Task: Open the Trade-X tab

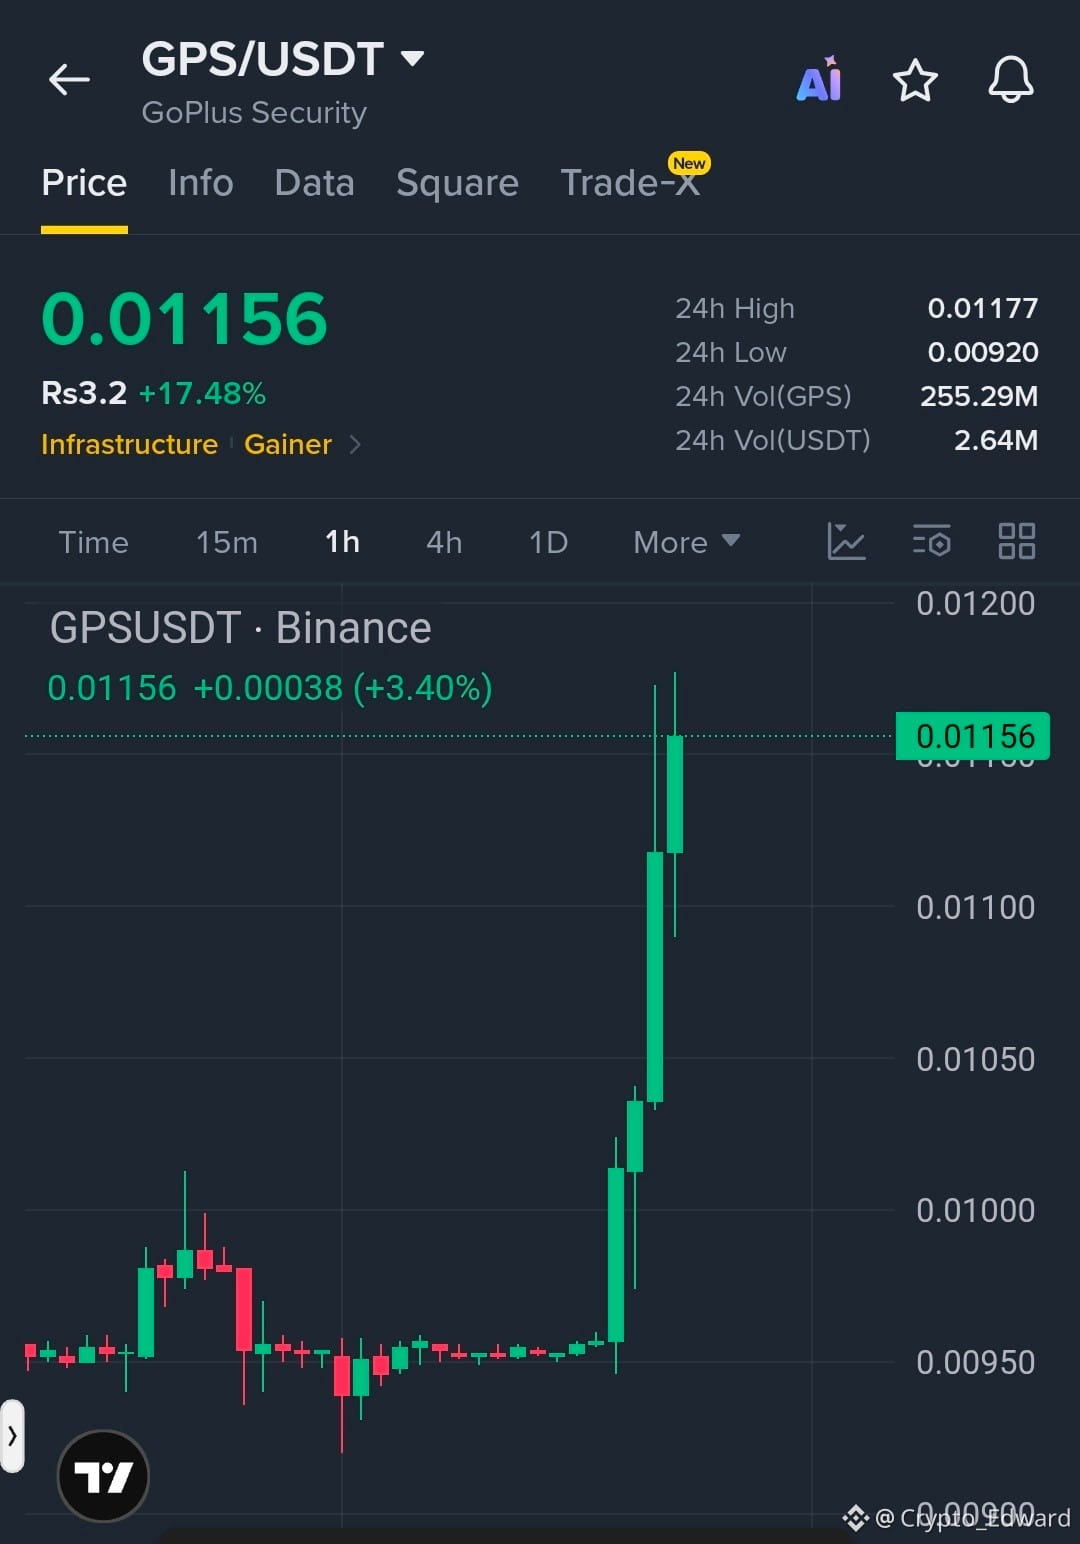Action: click(630, 183)
